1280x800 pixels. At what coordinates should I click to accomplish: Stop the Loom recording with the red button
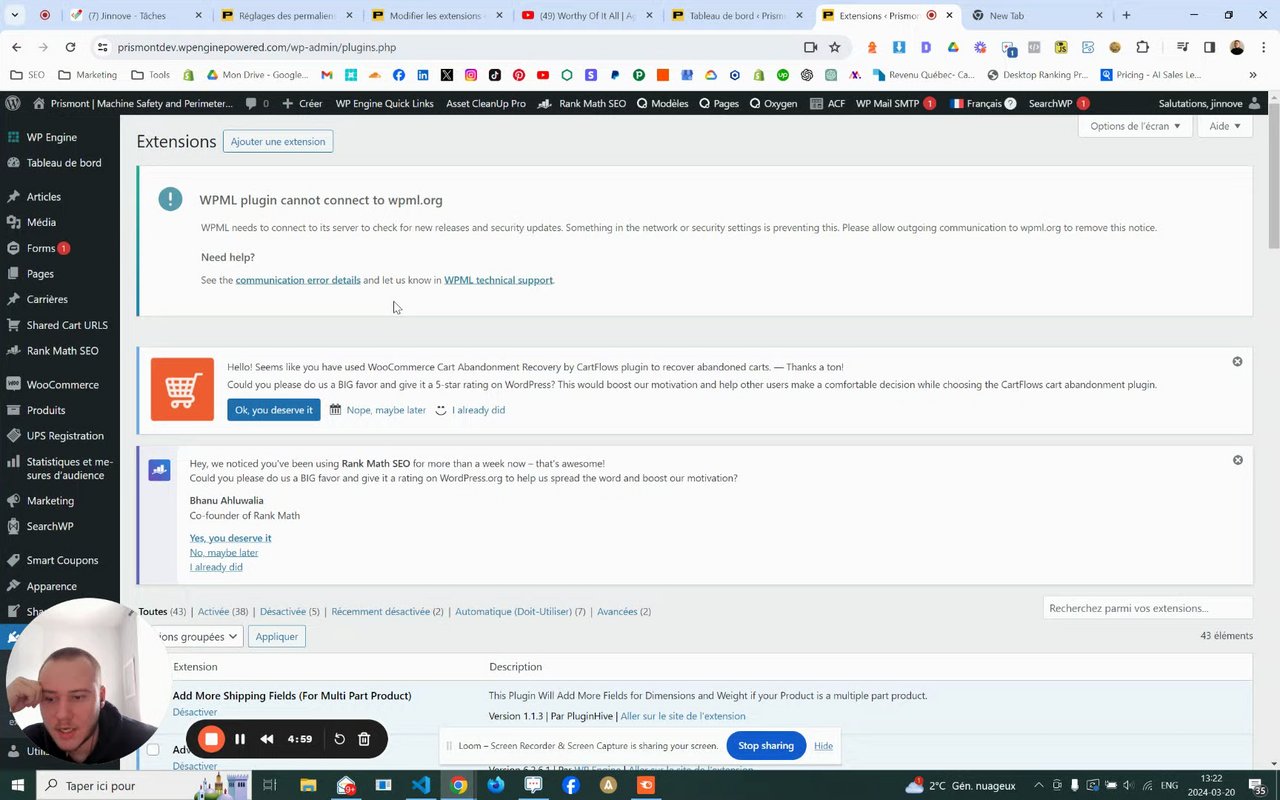tap(211, 739)
